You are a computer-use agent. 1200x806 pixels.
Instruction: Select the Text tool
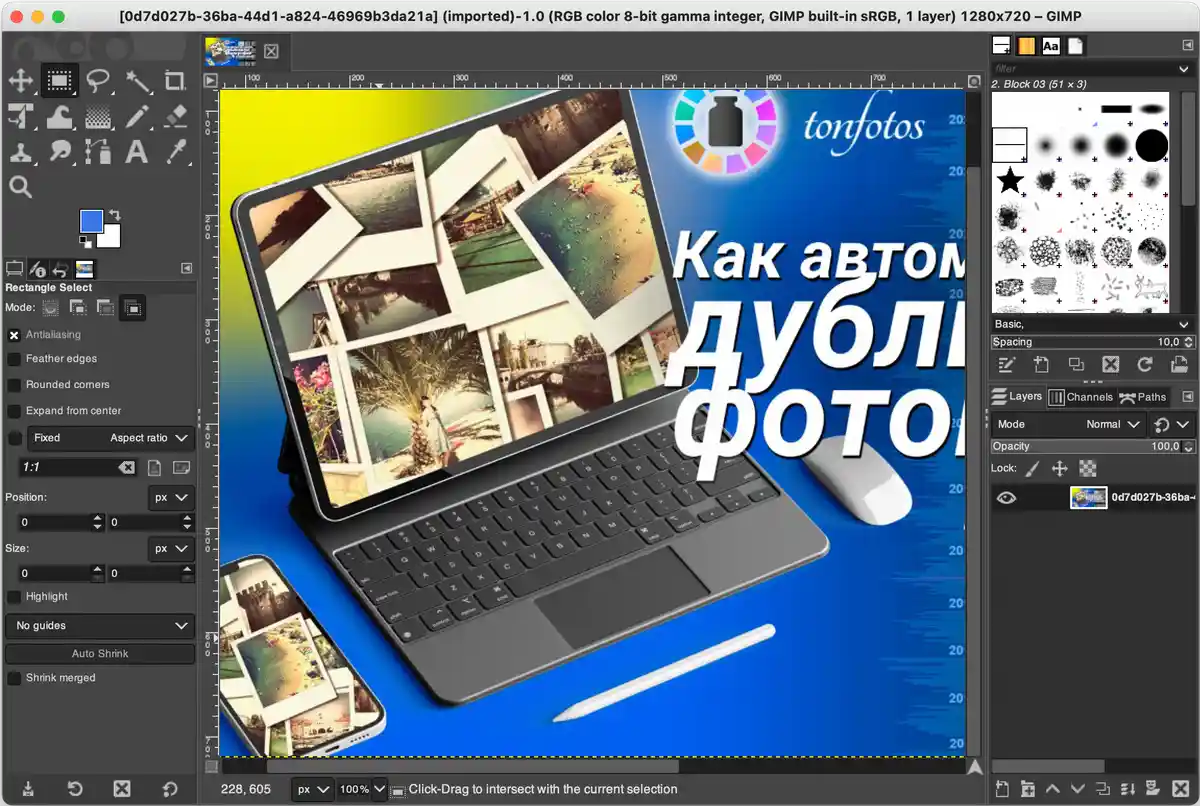tap(136, 152)
